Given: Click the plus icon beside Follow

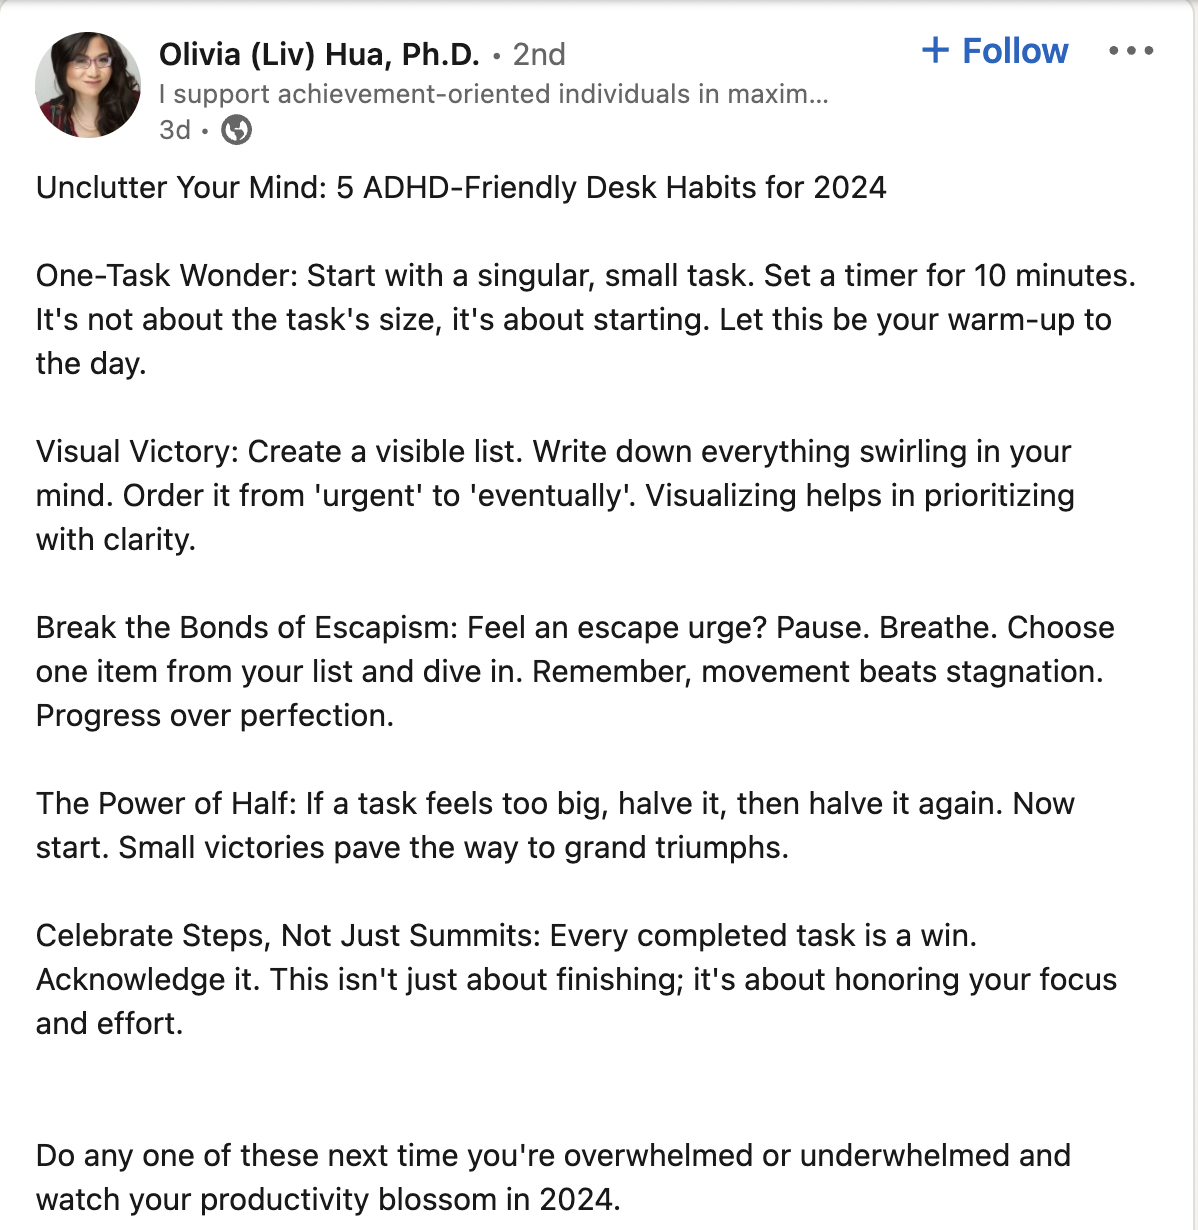Looking at the screenshot, I should coord(935,50).
